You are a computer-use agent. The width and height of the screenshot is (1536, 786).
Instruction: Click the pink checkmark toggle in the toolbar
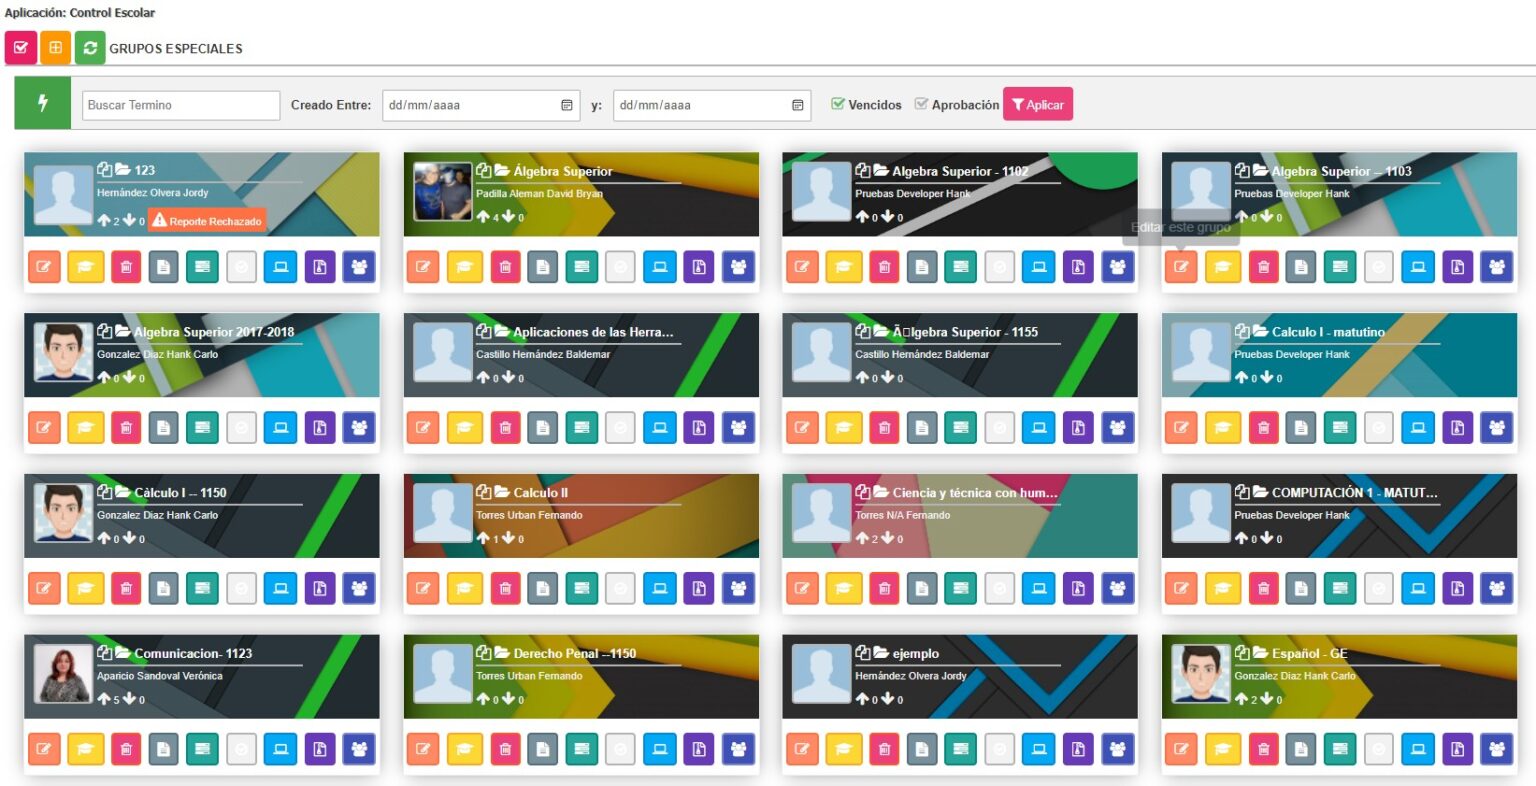pos(21,47)
